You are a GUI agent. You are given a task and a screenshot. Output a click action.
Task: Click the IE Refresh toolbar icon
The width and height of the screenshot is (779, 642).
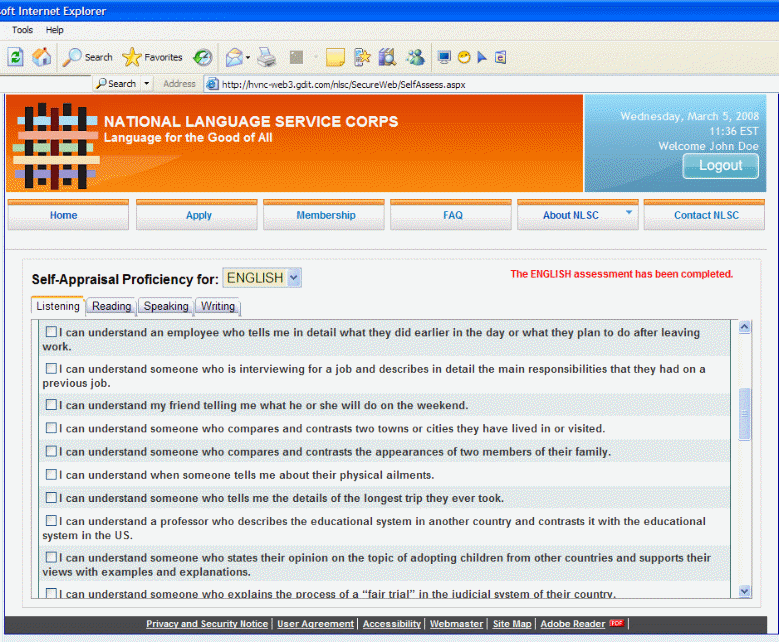click(x=15, y=57)
